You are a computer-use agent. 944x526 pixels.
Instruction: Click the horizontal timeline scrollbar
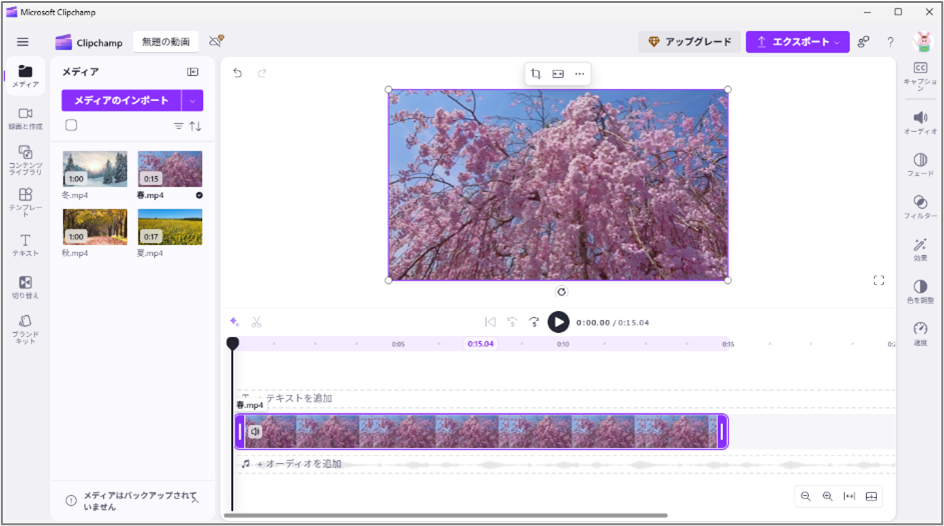click(446, 515)
